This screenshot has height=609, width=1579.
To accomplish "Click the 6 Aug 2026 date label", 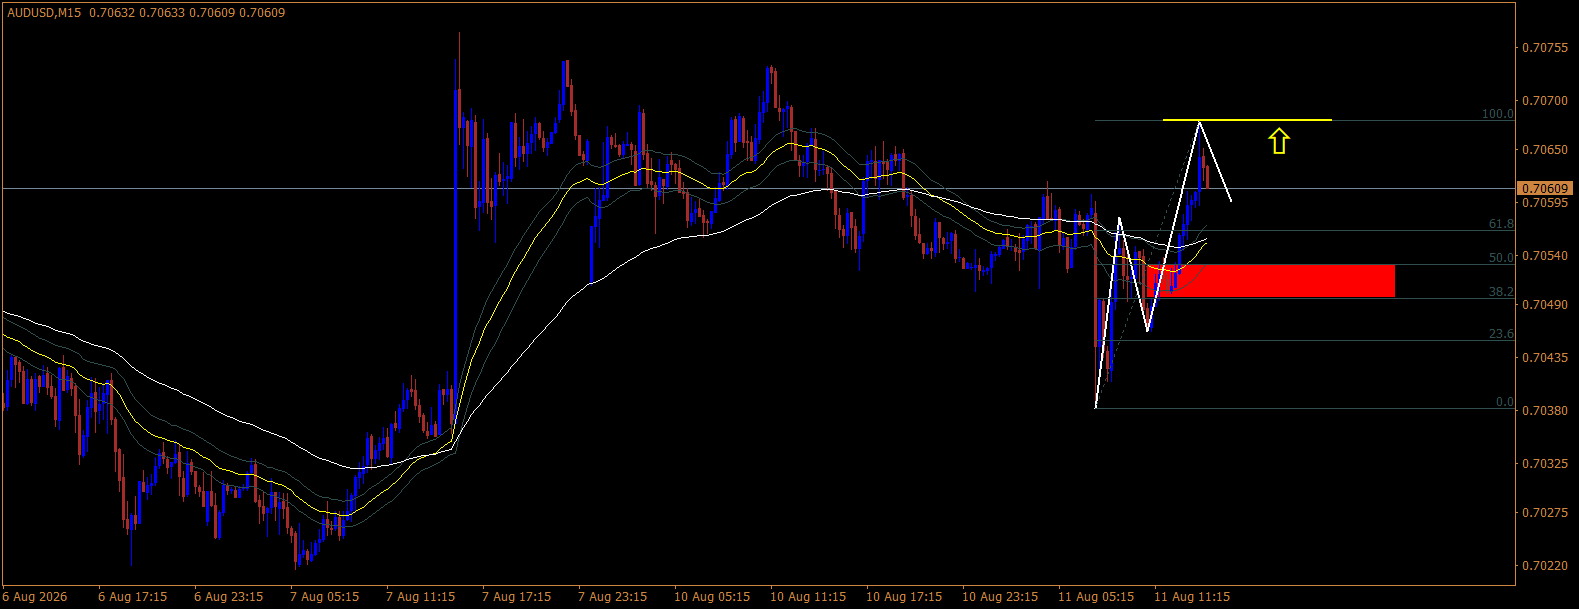I will [35, 597].
